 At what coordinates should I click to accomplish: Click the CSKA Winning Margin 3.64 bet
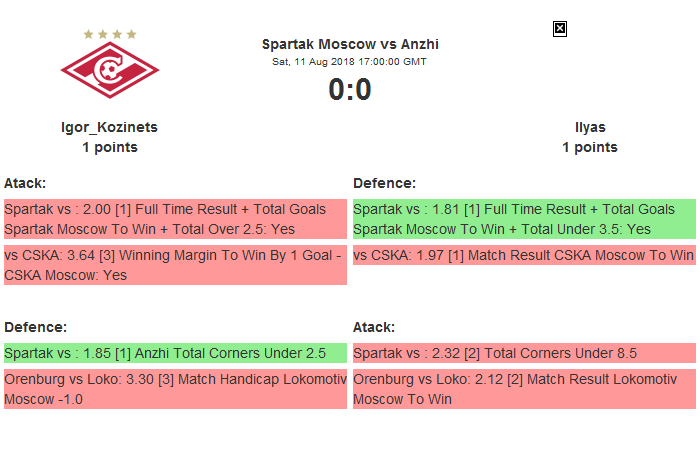point(175,265)
